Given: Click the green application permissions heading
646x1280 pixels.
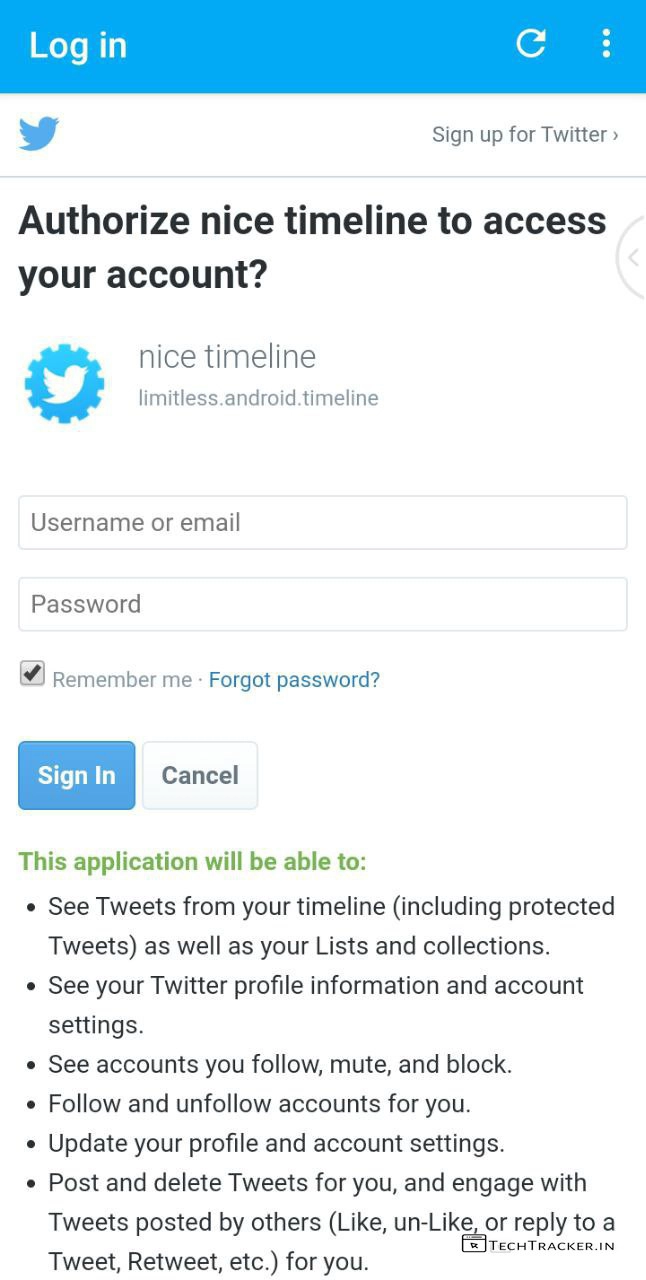Looking at the screenshot, I should pyautogui.click(x=192, y=861).
